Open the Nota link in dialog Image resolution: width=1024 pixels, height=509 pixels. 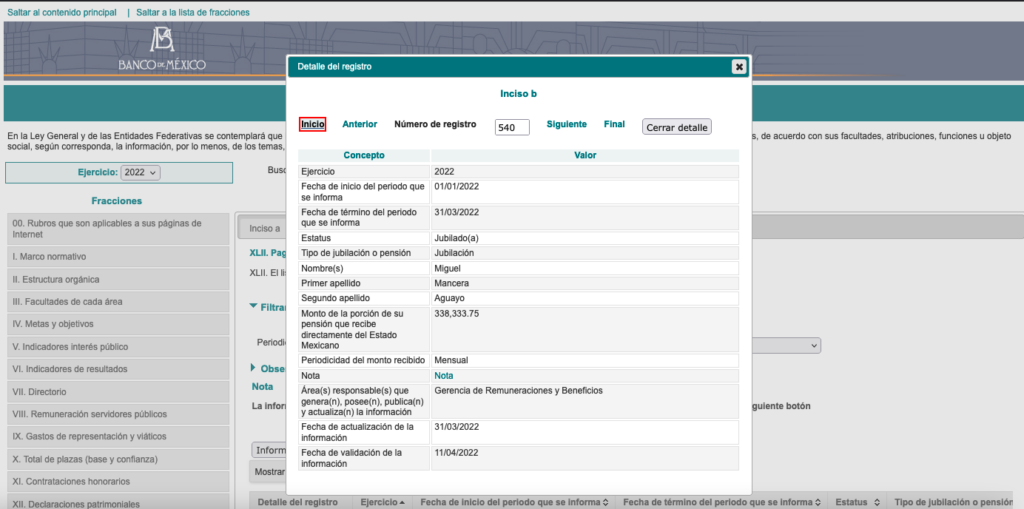pos(444,376)
